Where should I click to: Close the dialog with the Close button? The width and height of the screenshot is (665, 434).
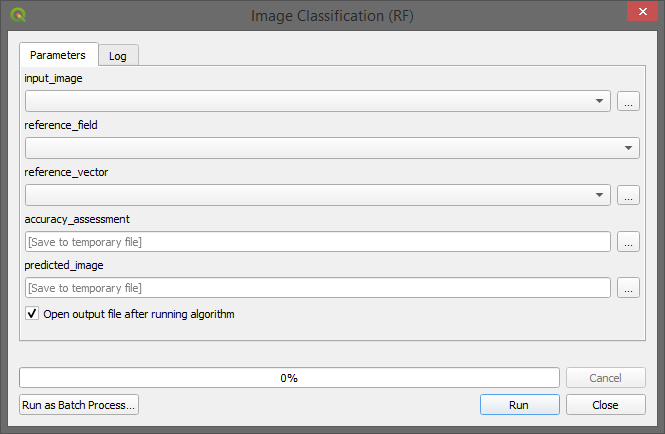click(x=606, y=405)
